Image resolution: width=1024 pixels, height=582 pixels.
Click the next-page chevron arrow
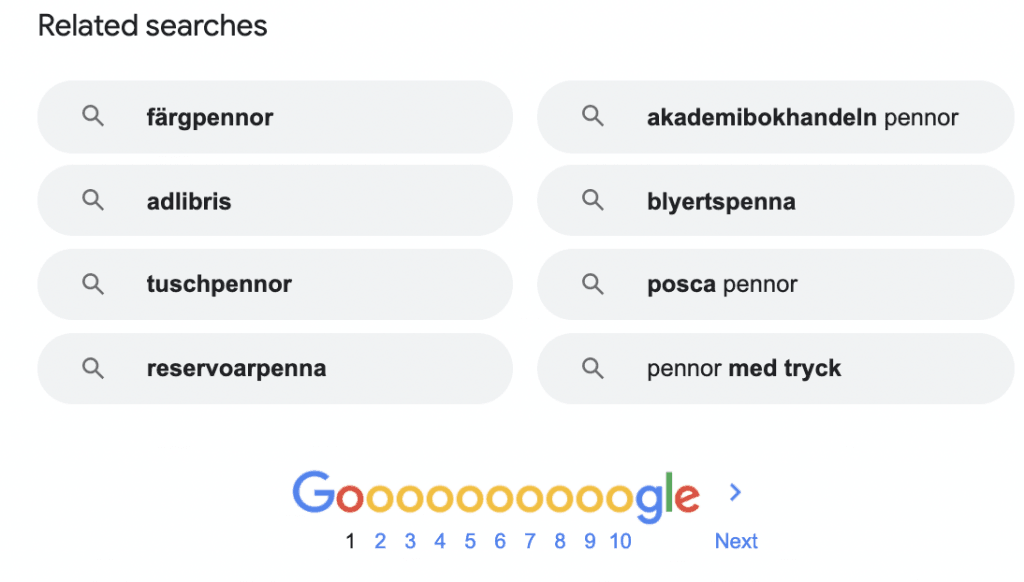pyautogui.click(x=736, y=492)
